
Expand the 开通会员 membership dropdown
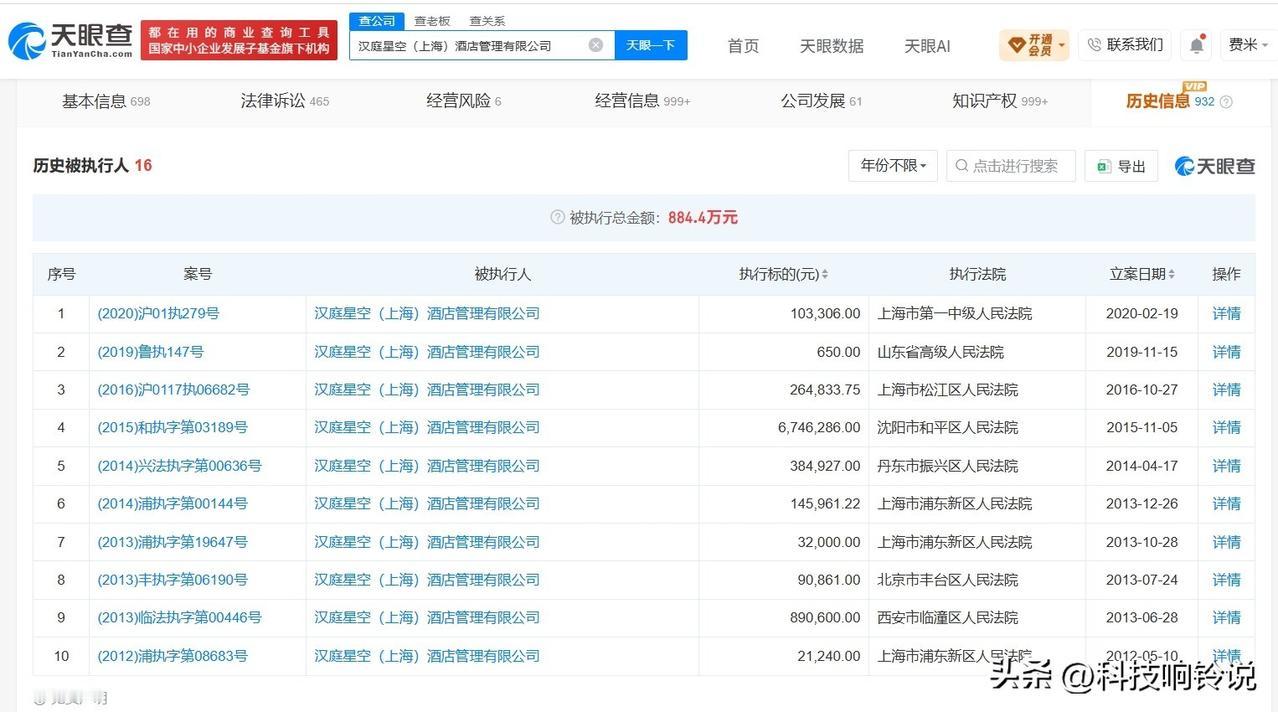(1034, 45)
